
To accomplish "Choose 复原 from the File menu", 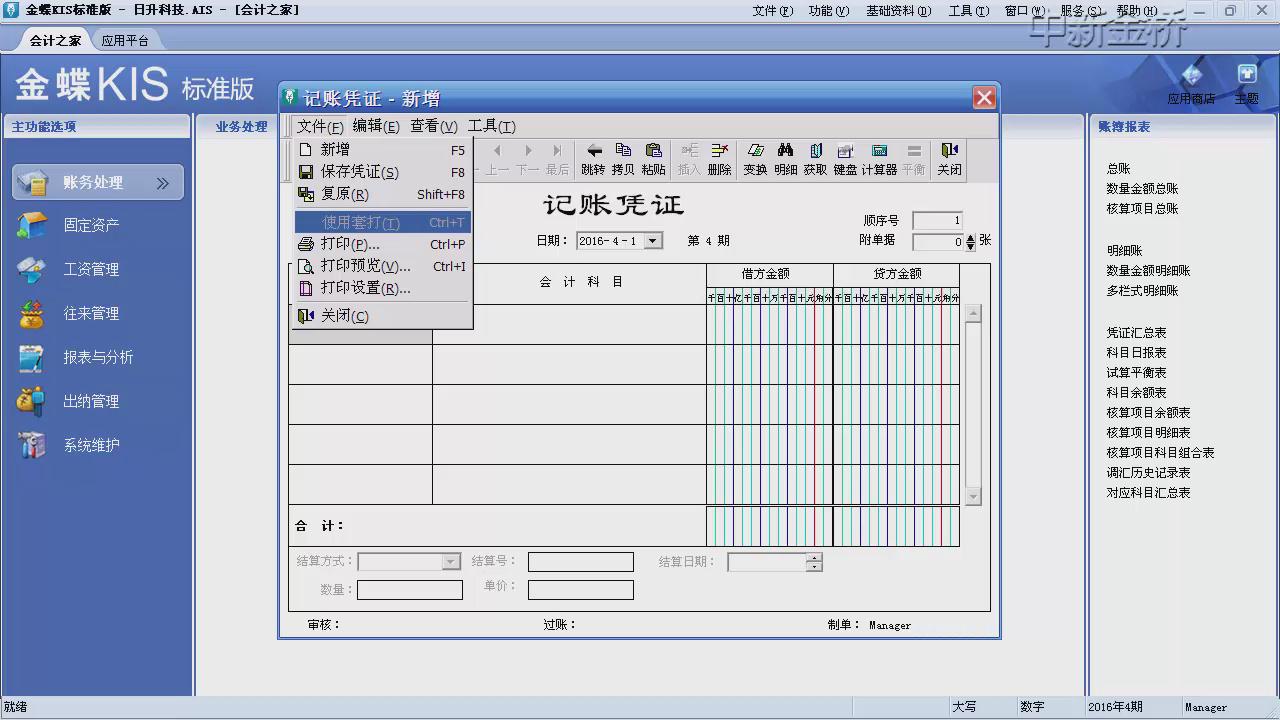I will [381, 194].
